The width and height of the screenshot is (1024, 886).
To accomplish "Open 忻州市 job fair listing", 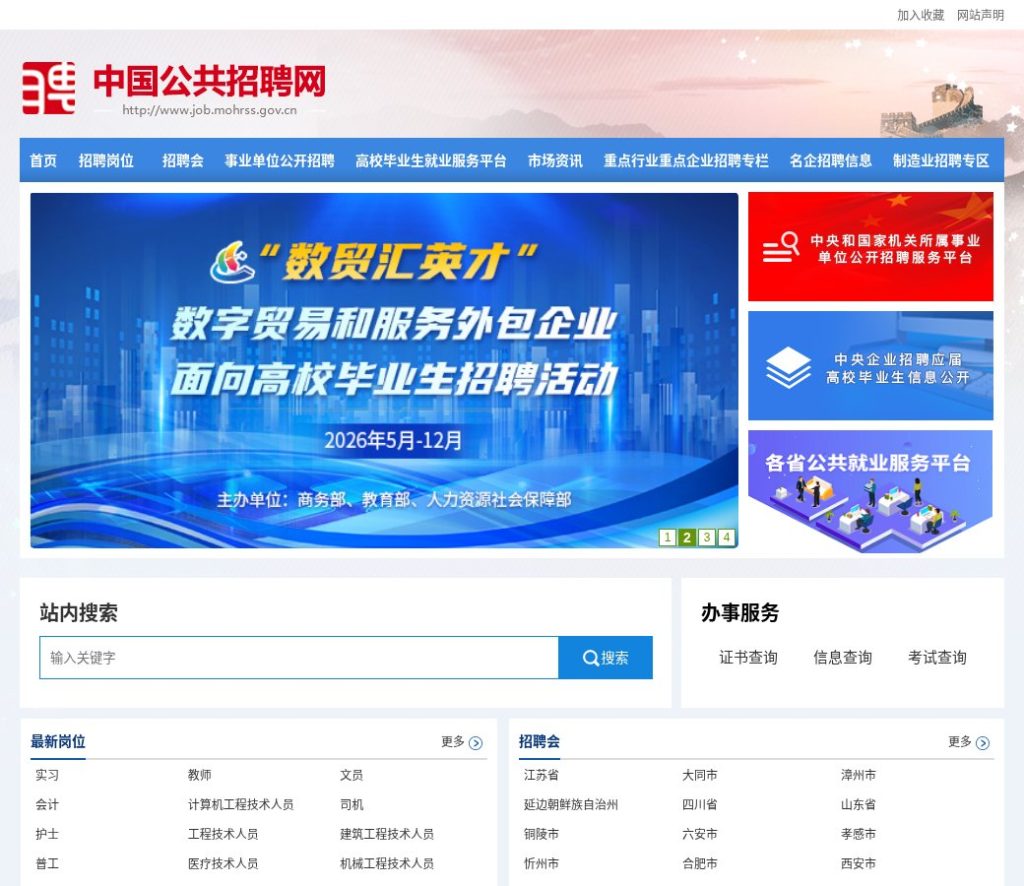I will 541,863.
